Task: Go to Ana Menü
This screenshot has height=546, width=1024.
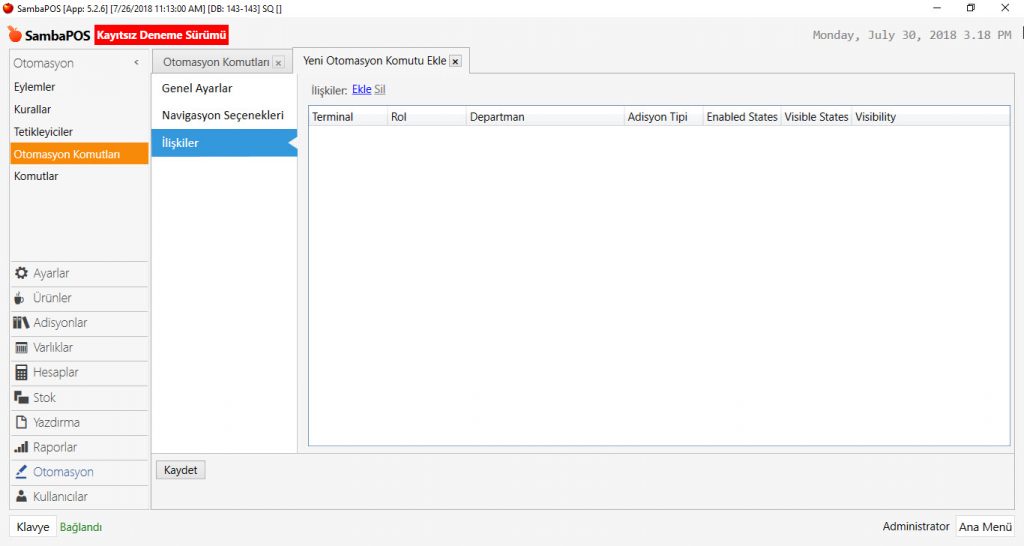Action: click(x=984, y=527)
